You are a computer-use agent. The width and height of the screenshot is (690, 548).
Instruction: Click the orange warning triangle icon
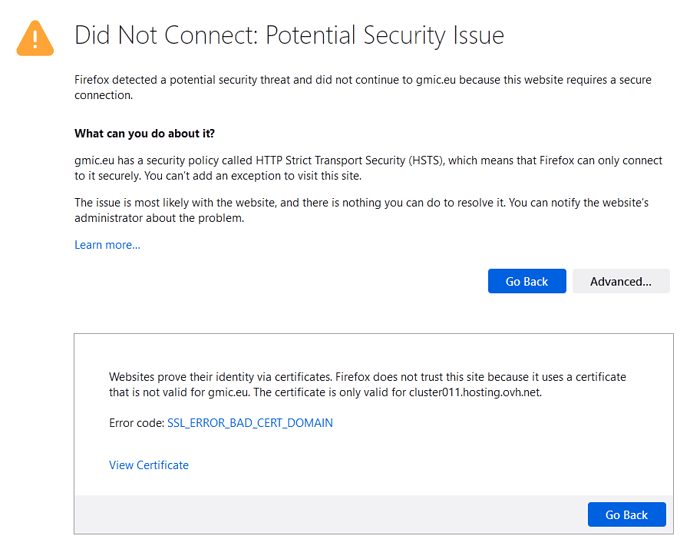point(35,37)
